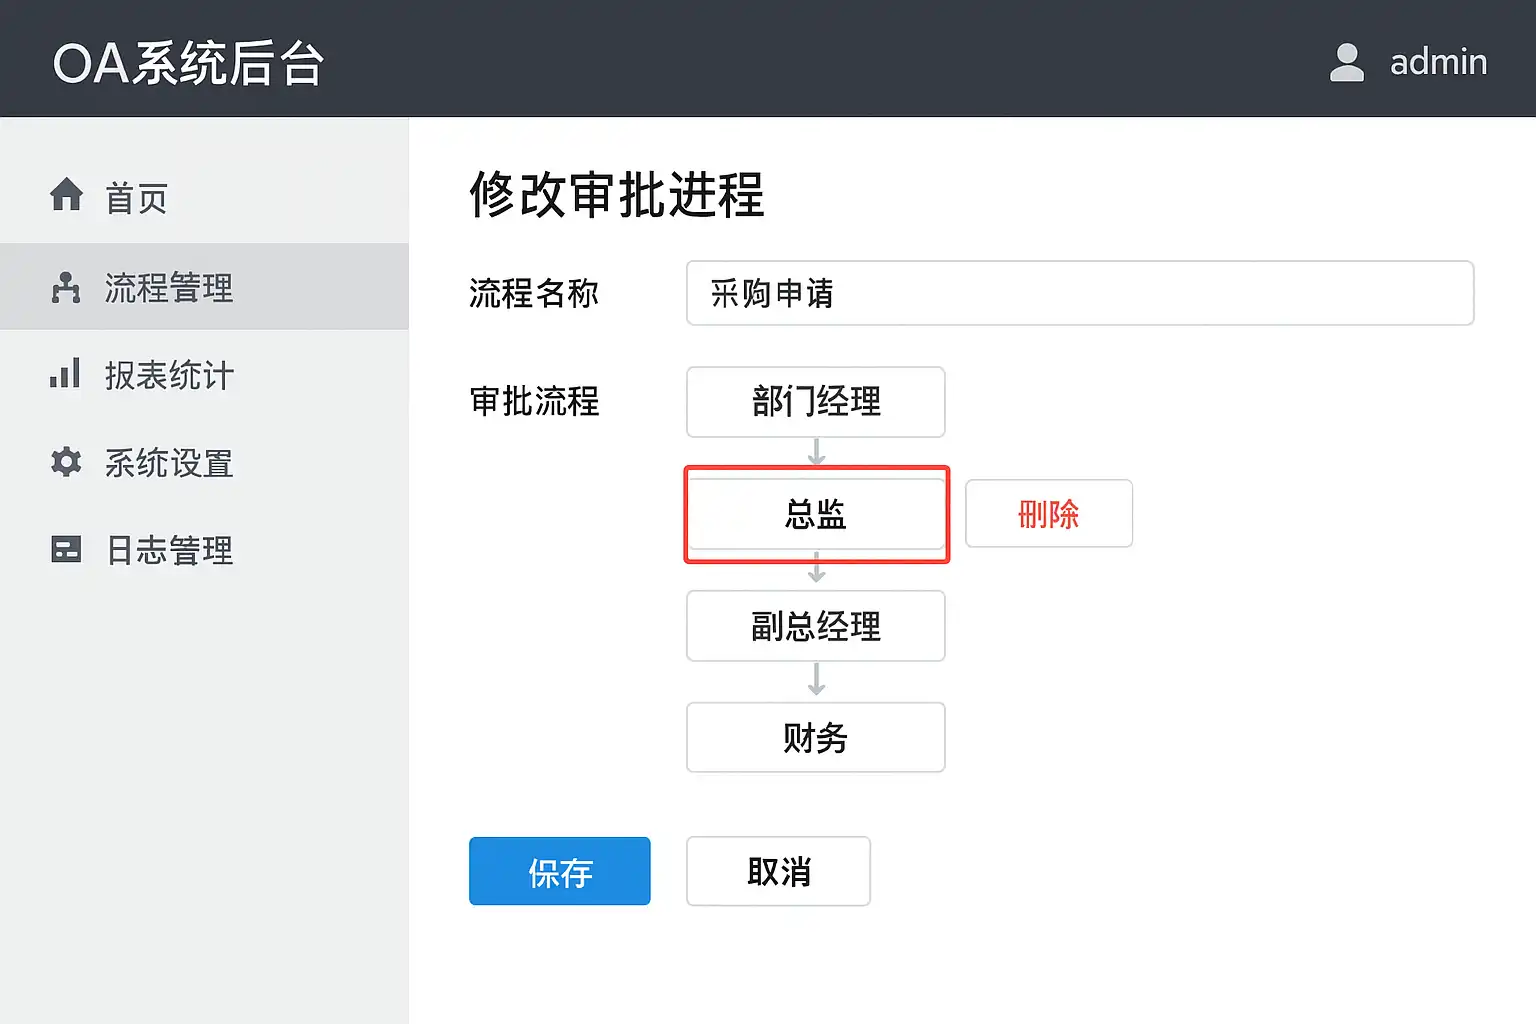
Task: Select the 部门经理 approval step
Action: [x=816, y=402]
